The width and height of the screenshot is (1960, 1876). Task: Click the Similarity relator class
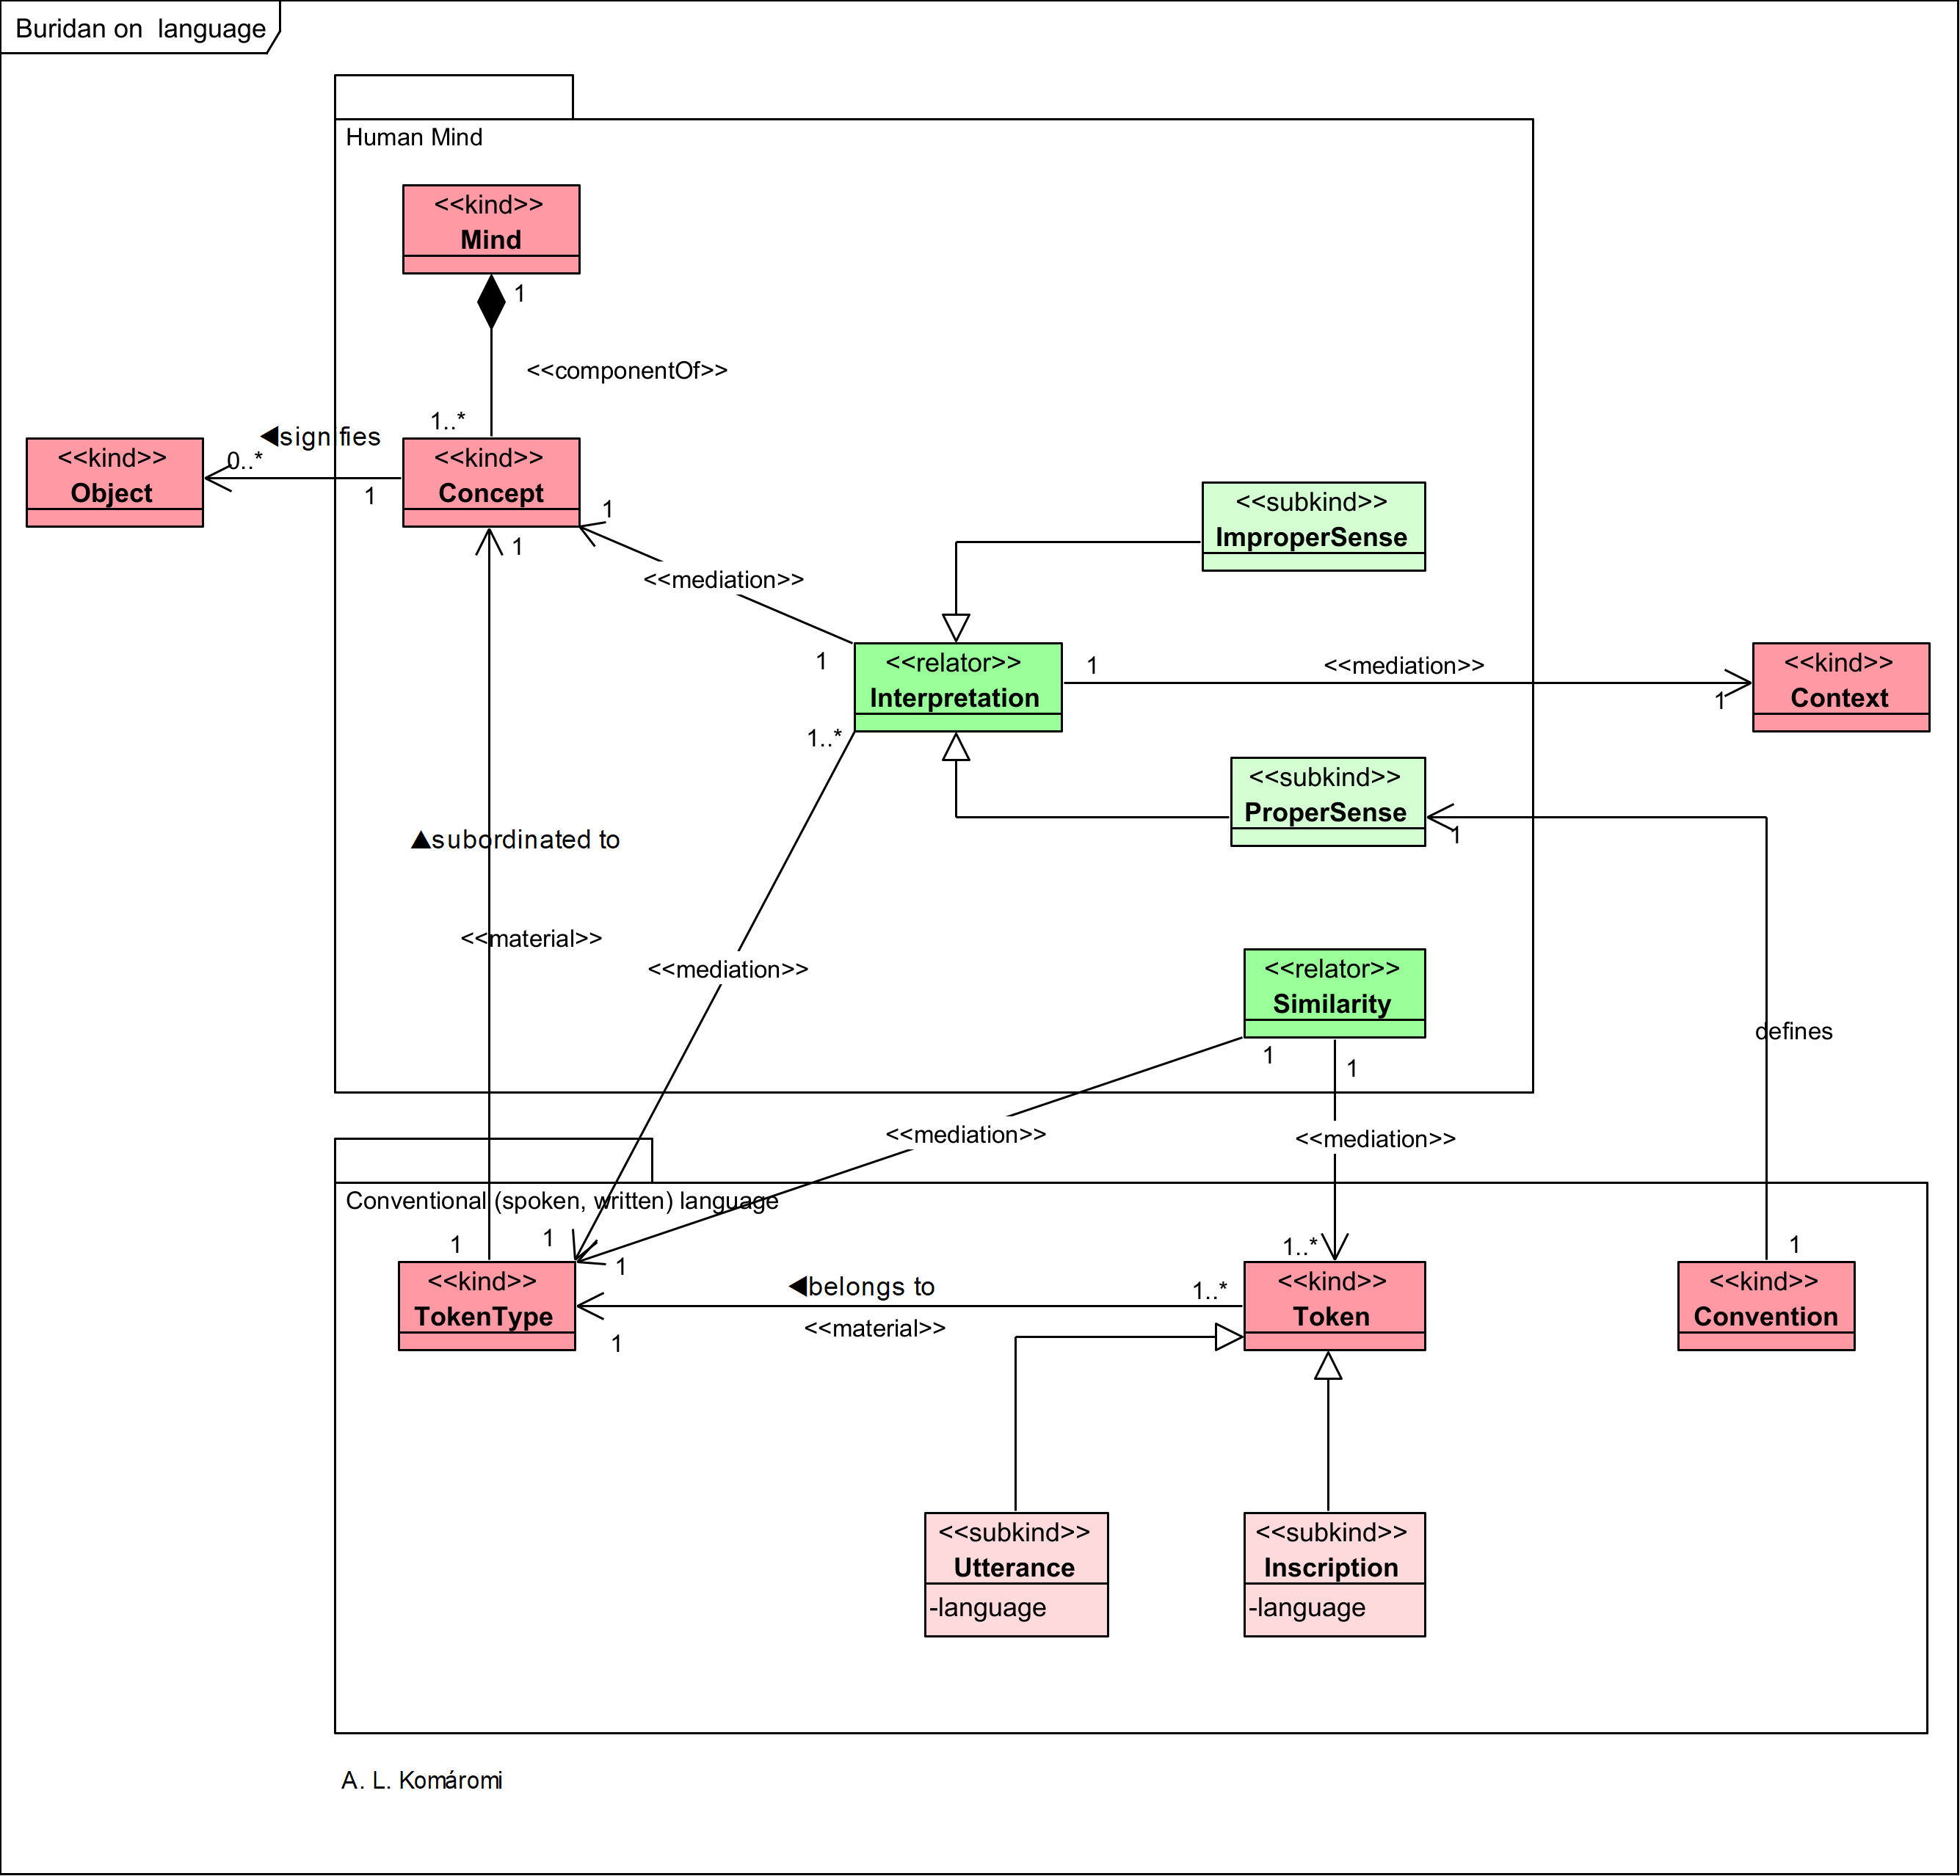pos(1334,993)
